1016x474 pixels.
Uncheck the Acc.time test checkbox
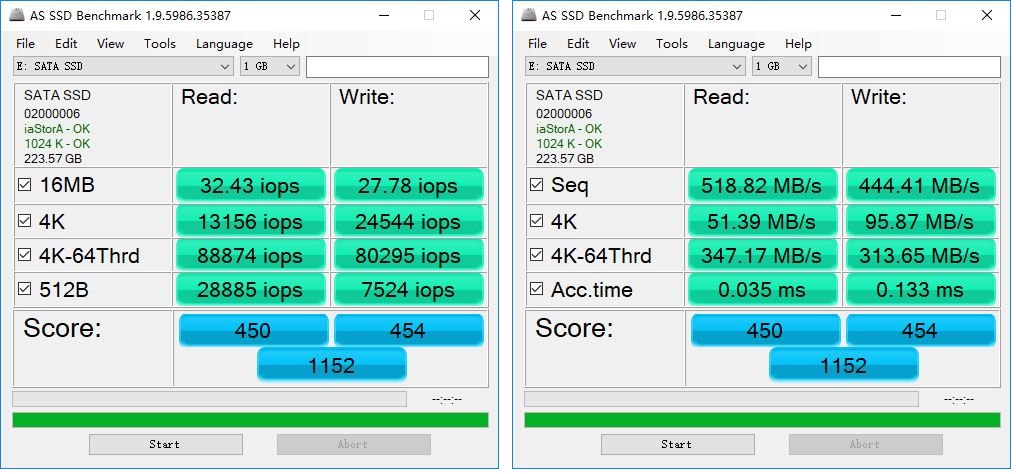(x=537, y=289)
